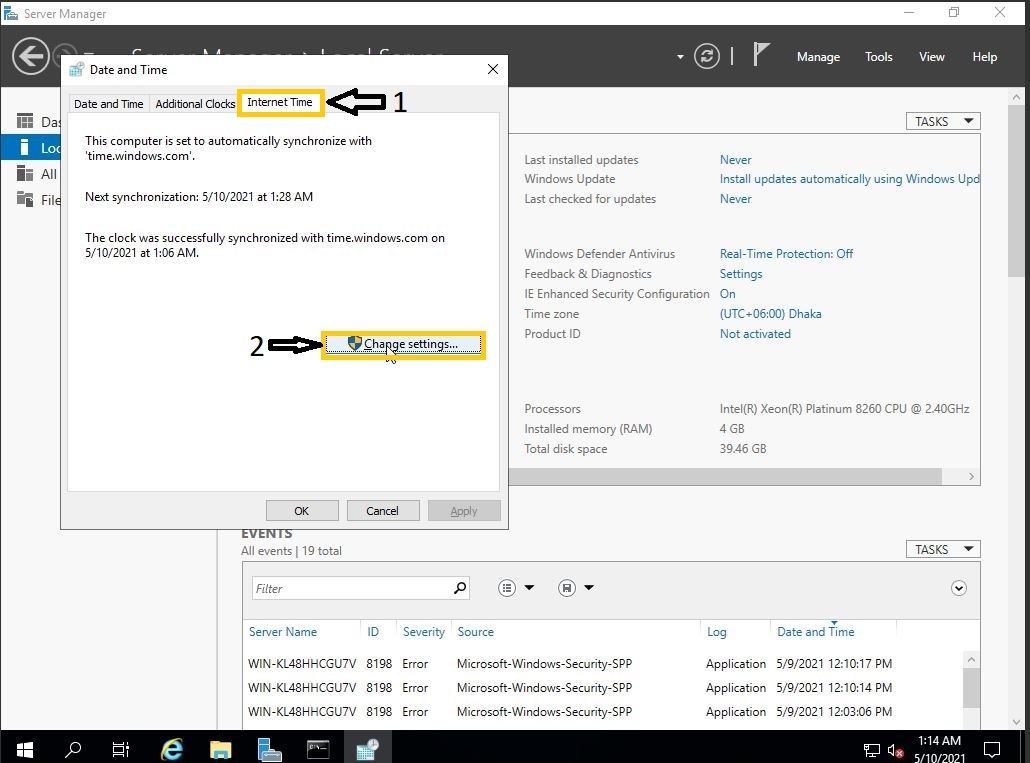Open the Tools menu
The image size is (1030, 763).
(878, 57)
